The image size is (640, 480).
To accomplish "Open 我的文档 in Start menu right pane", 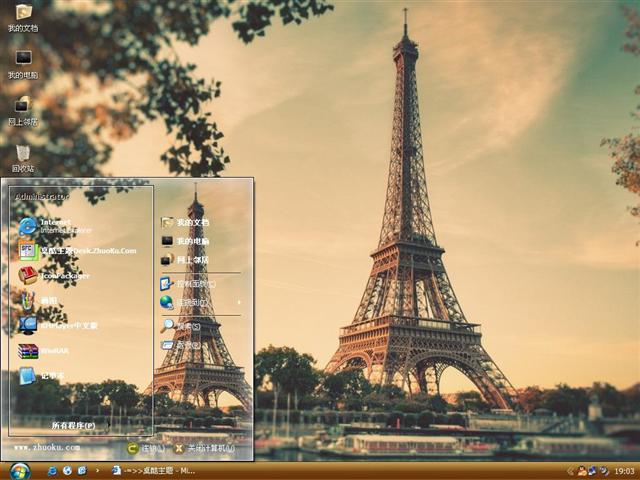I will coord(185,222).
